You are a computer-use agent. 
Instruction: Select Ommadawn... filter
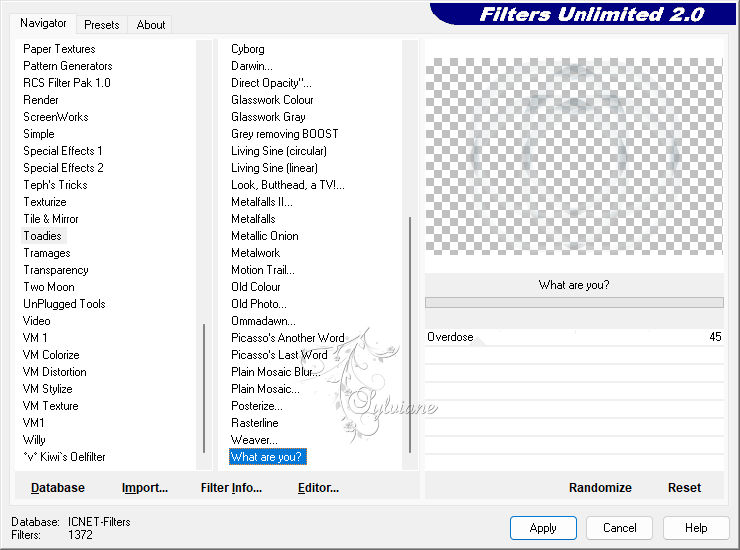click(263, 321)
